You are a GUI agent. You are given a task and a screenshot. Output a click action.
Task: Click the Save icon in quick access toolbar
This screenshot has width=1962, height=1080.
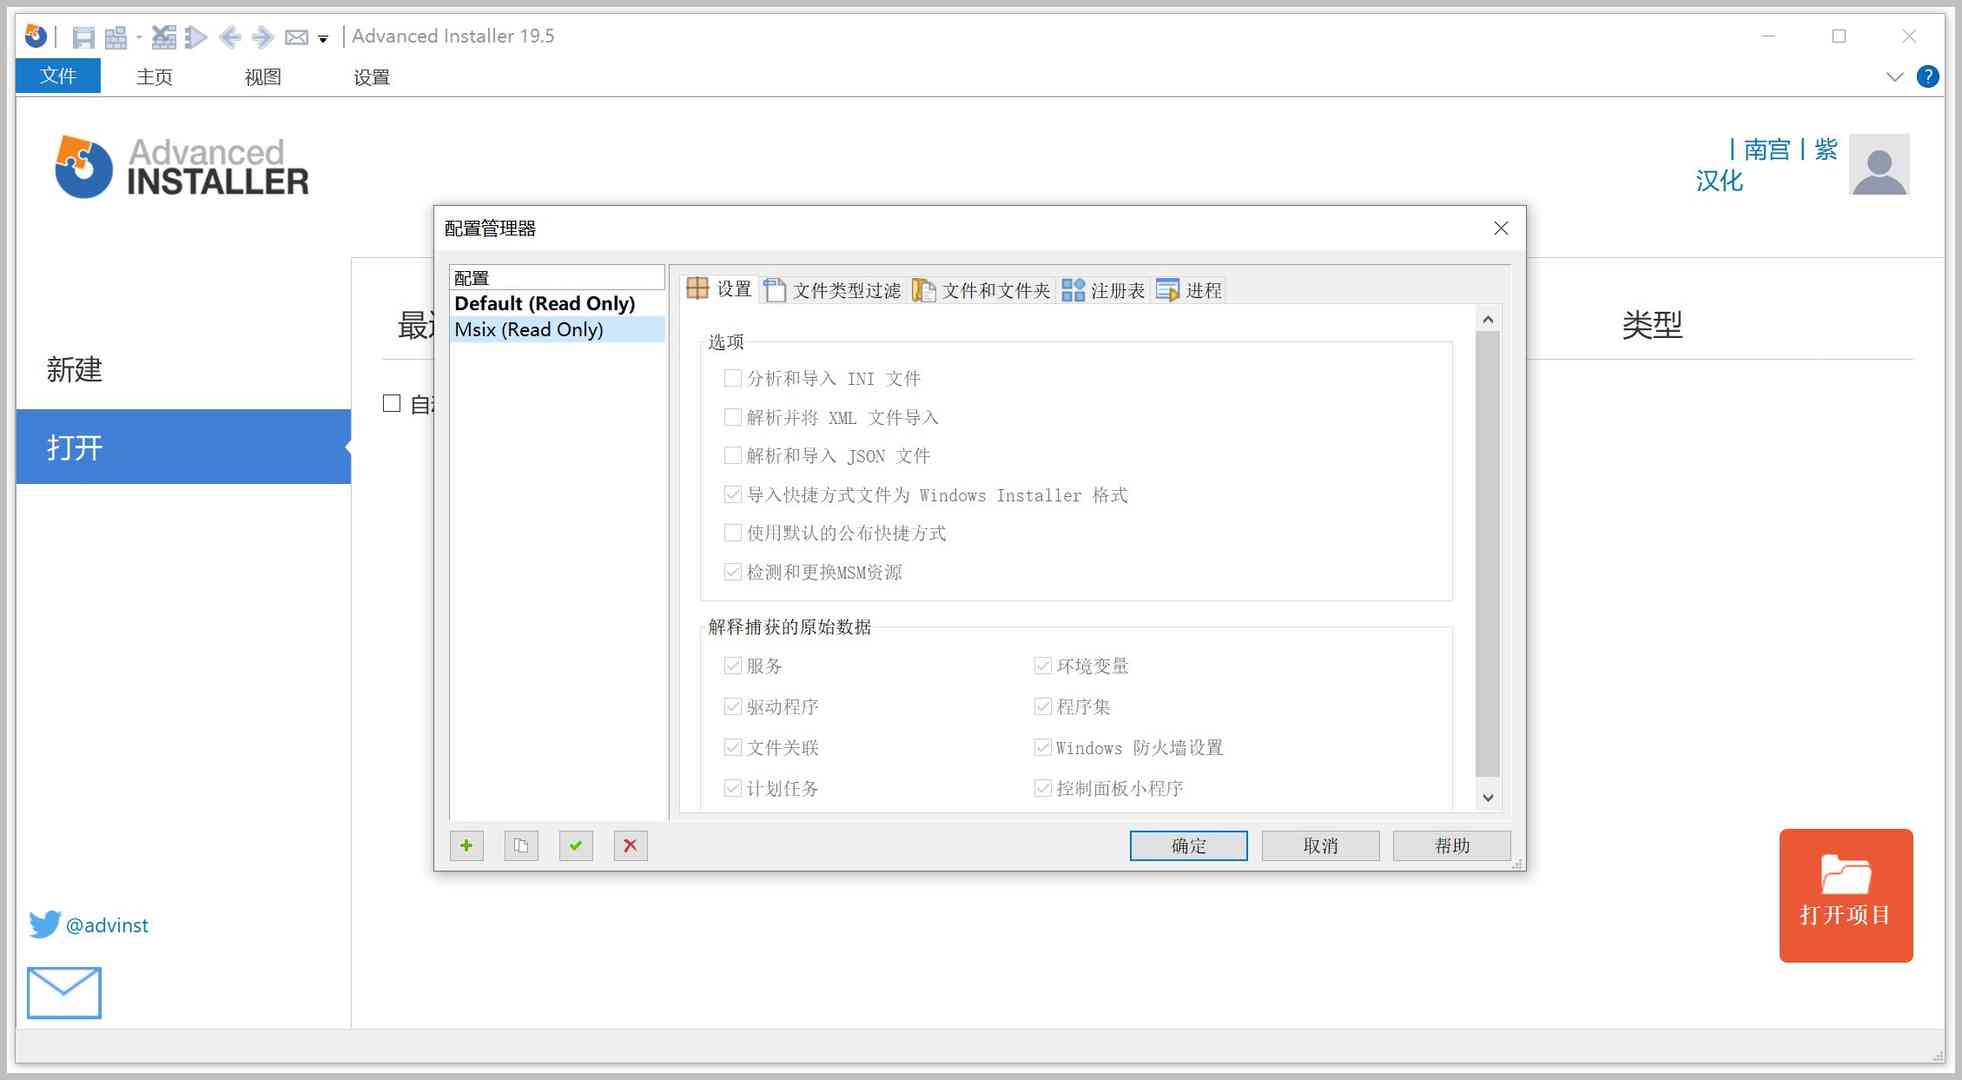click(84, 38)
